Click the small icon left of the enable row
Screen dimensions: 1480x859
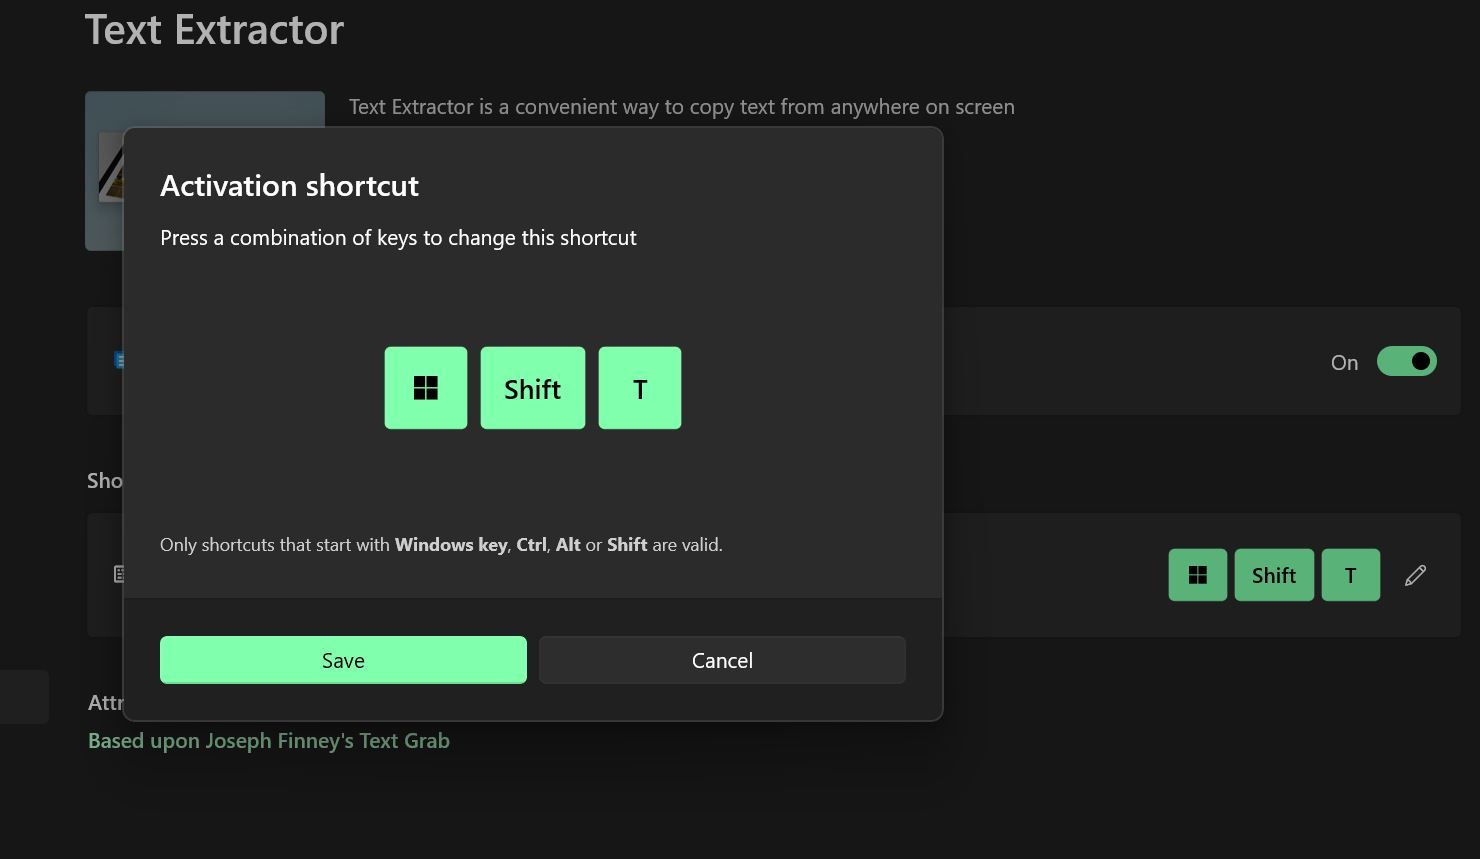point(119,360)
